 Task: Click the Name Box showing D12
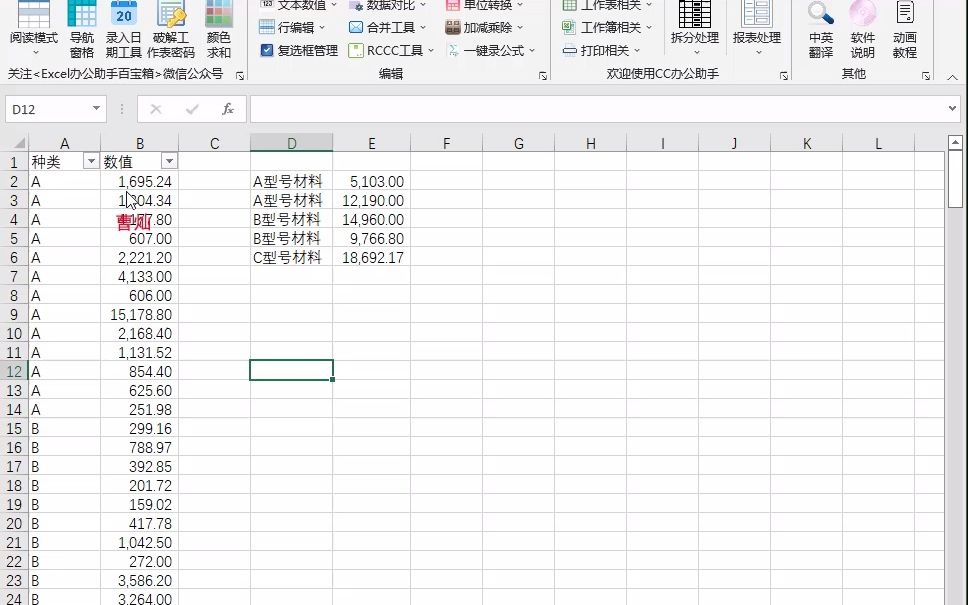tap(50, 109)
